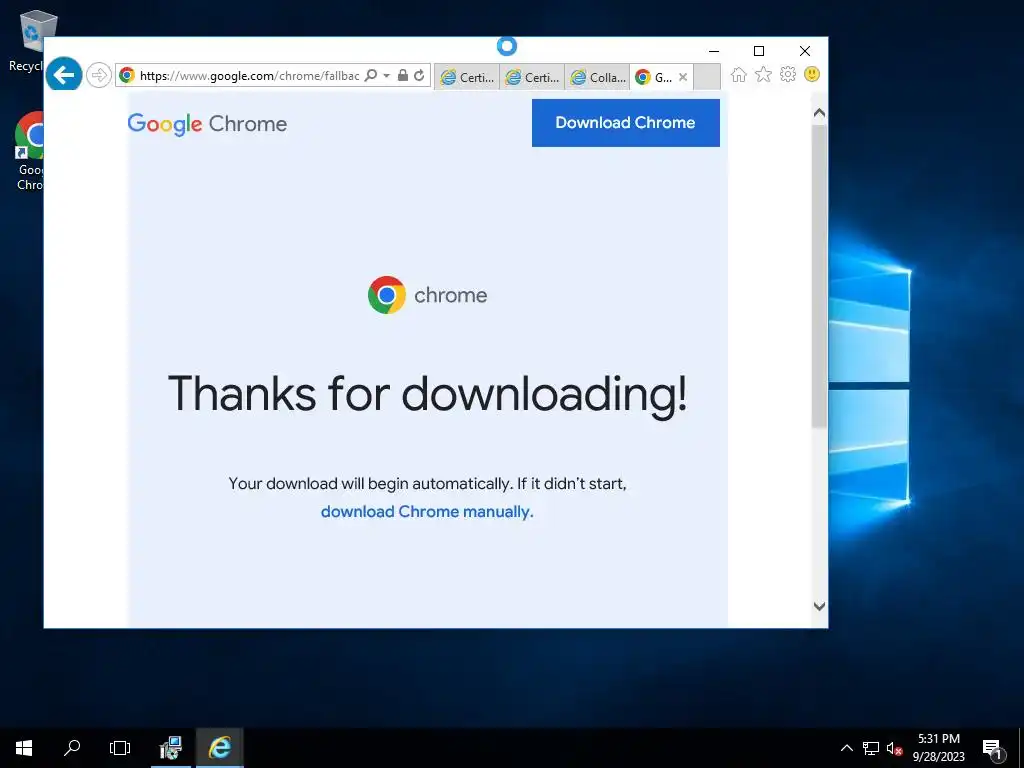Refresh the page using reload icon

point(419,76)
